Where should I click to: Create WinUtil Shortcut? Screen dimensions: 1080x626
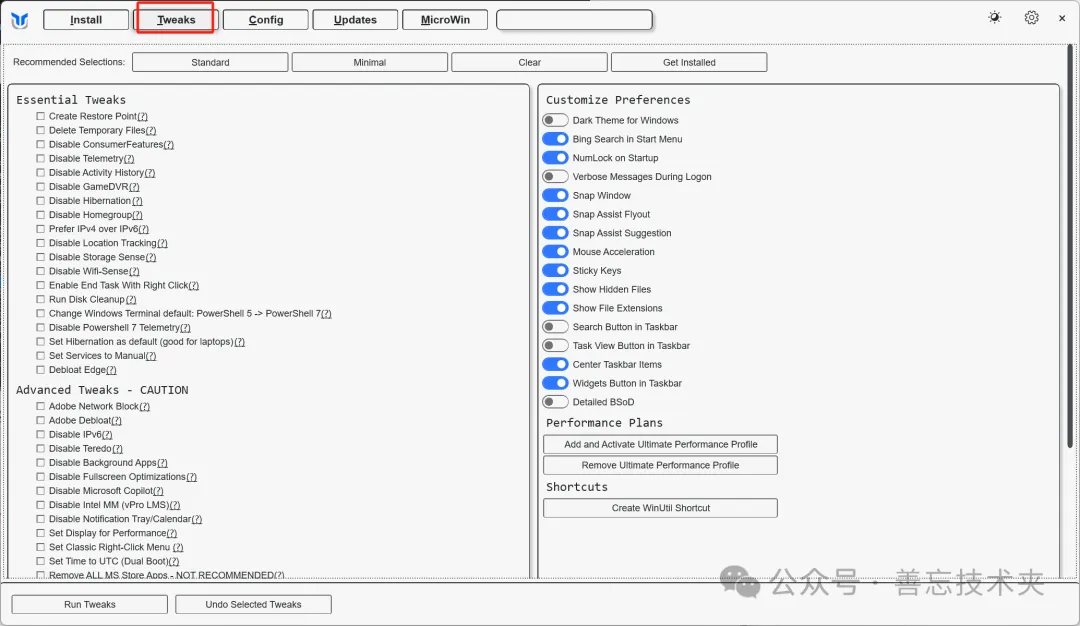661,508
